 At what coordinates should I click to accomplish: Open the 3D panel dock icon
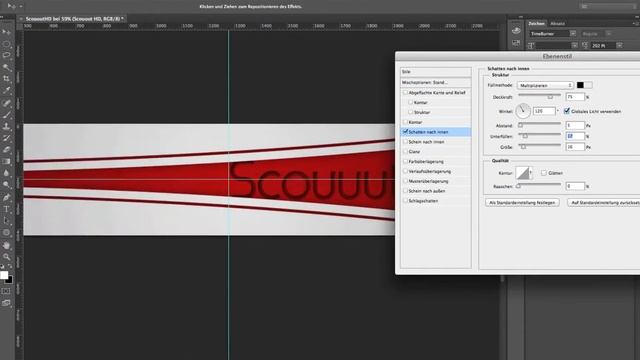pos(516,30)
